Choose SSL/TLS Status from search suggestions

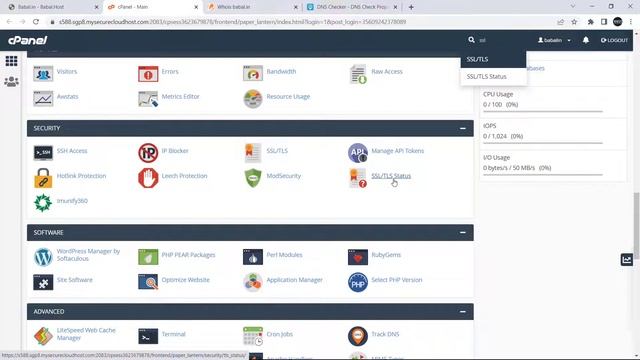click(x=493, y=76)
